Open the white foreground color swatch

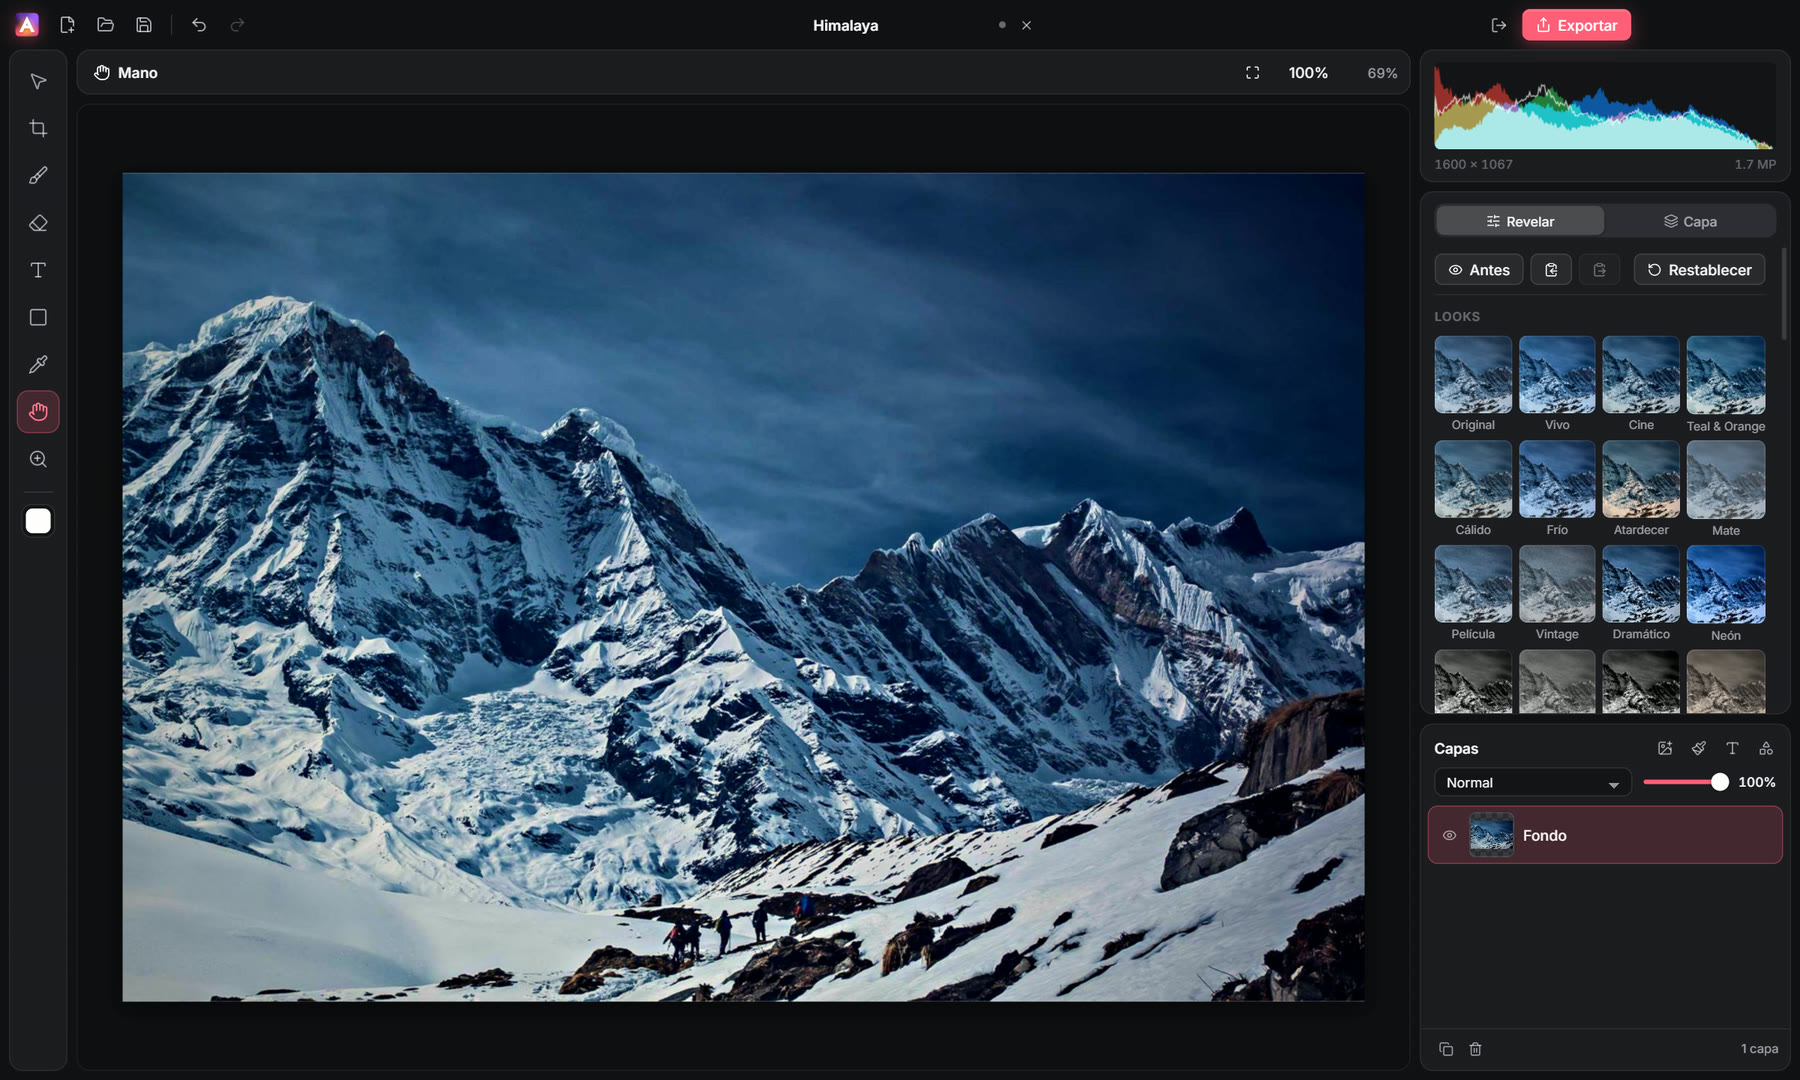click(38, 521)
